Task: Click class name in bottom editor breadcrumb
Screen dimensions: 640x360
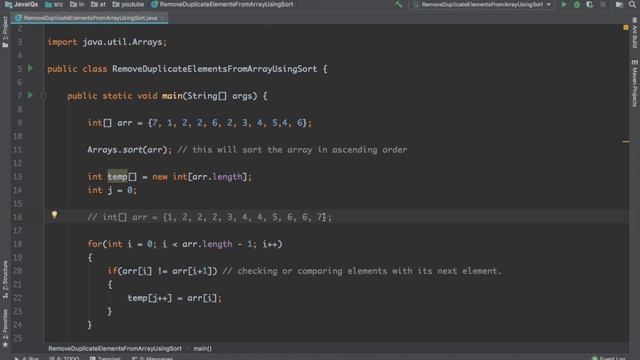Action: [115, 349]
